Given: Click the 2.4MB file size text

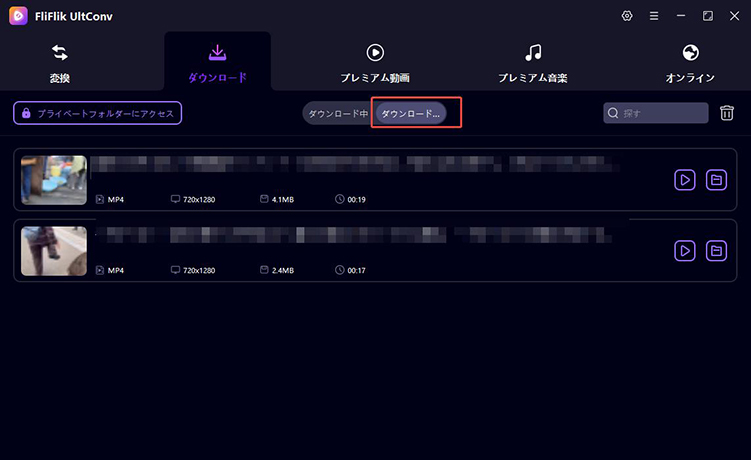Looking at the screenshot, I should (x=283, y=270).
